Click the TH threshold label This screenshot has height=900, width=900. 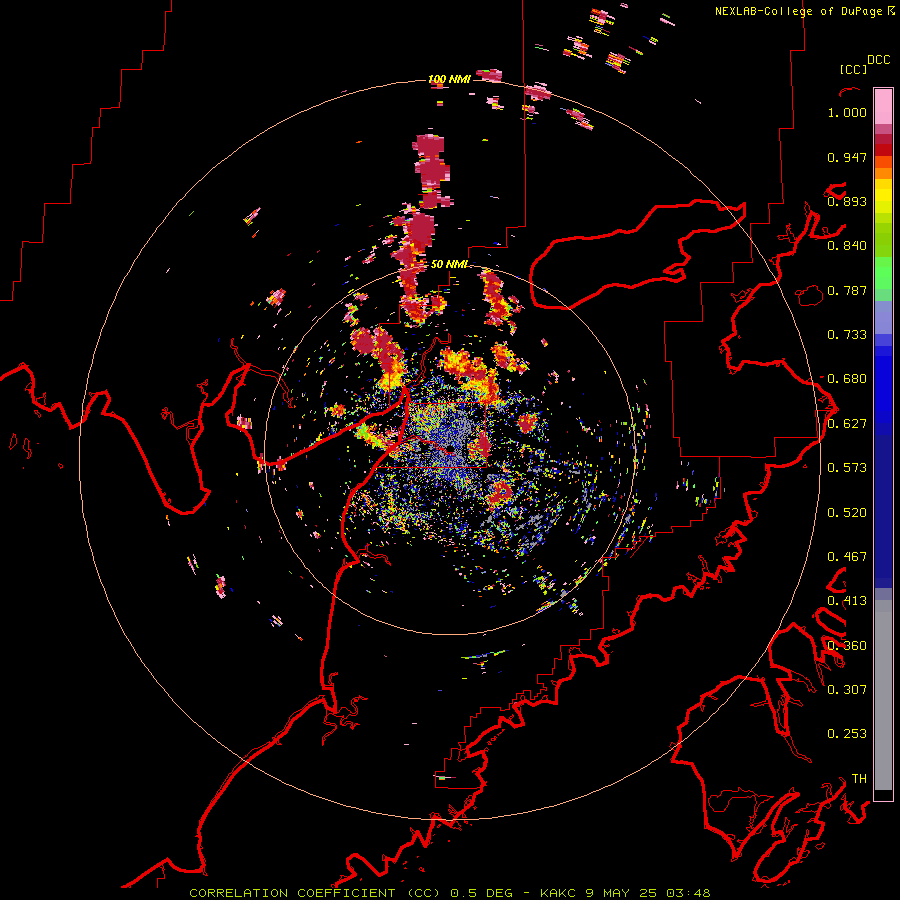859,779
